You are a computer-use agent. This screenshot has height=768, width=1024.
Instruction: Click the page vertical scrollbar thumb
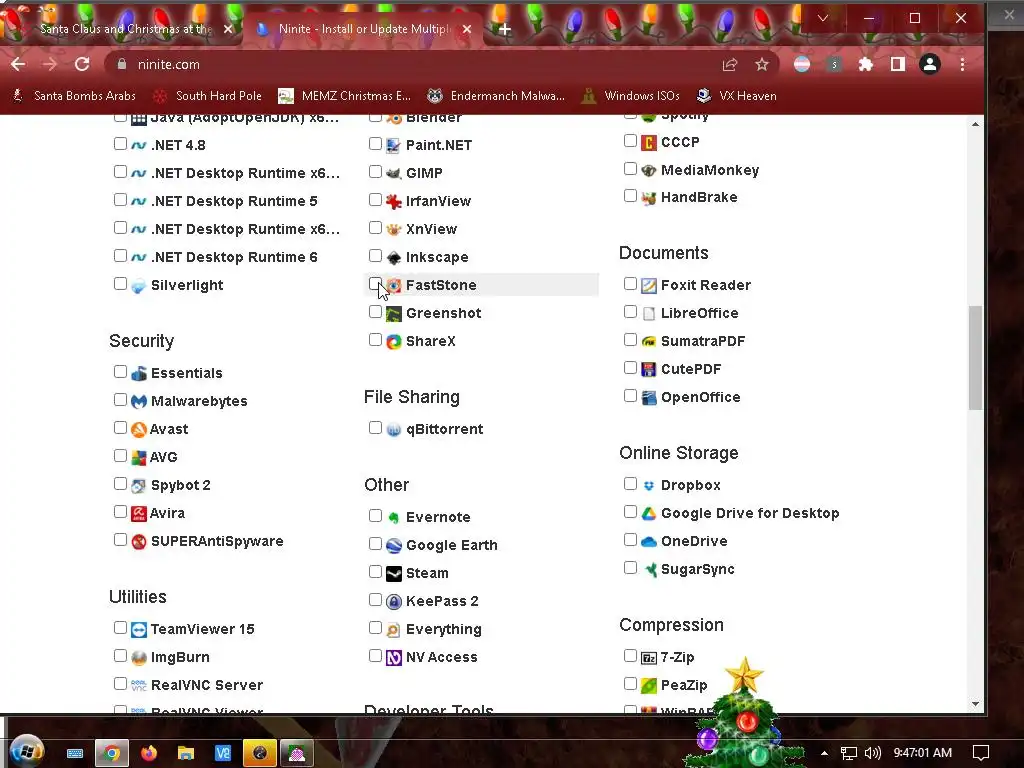point(975,357)
